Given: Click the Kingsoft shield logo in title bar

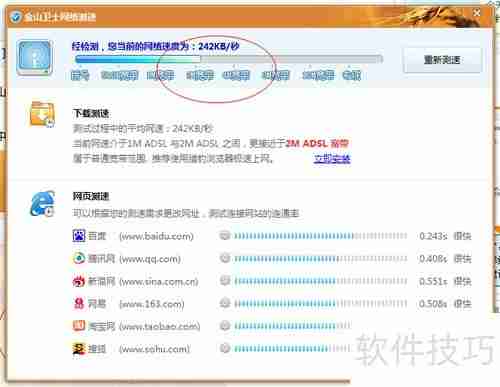Looking at the screenshot, I should [16, 17].
